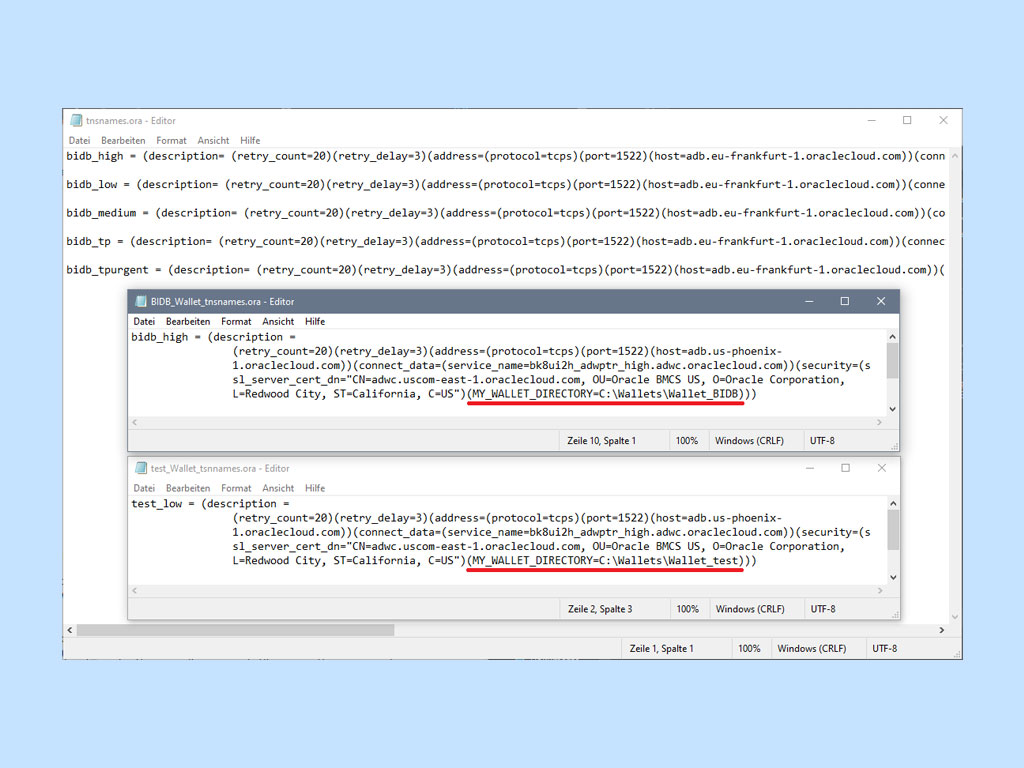This screenshot has height=768, width=1024.
Task: Click scroll-down arrow in test_Wallet window
Action: (x=893, y=577)
